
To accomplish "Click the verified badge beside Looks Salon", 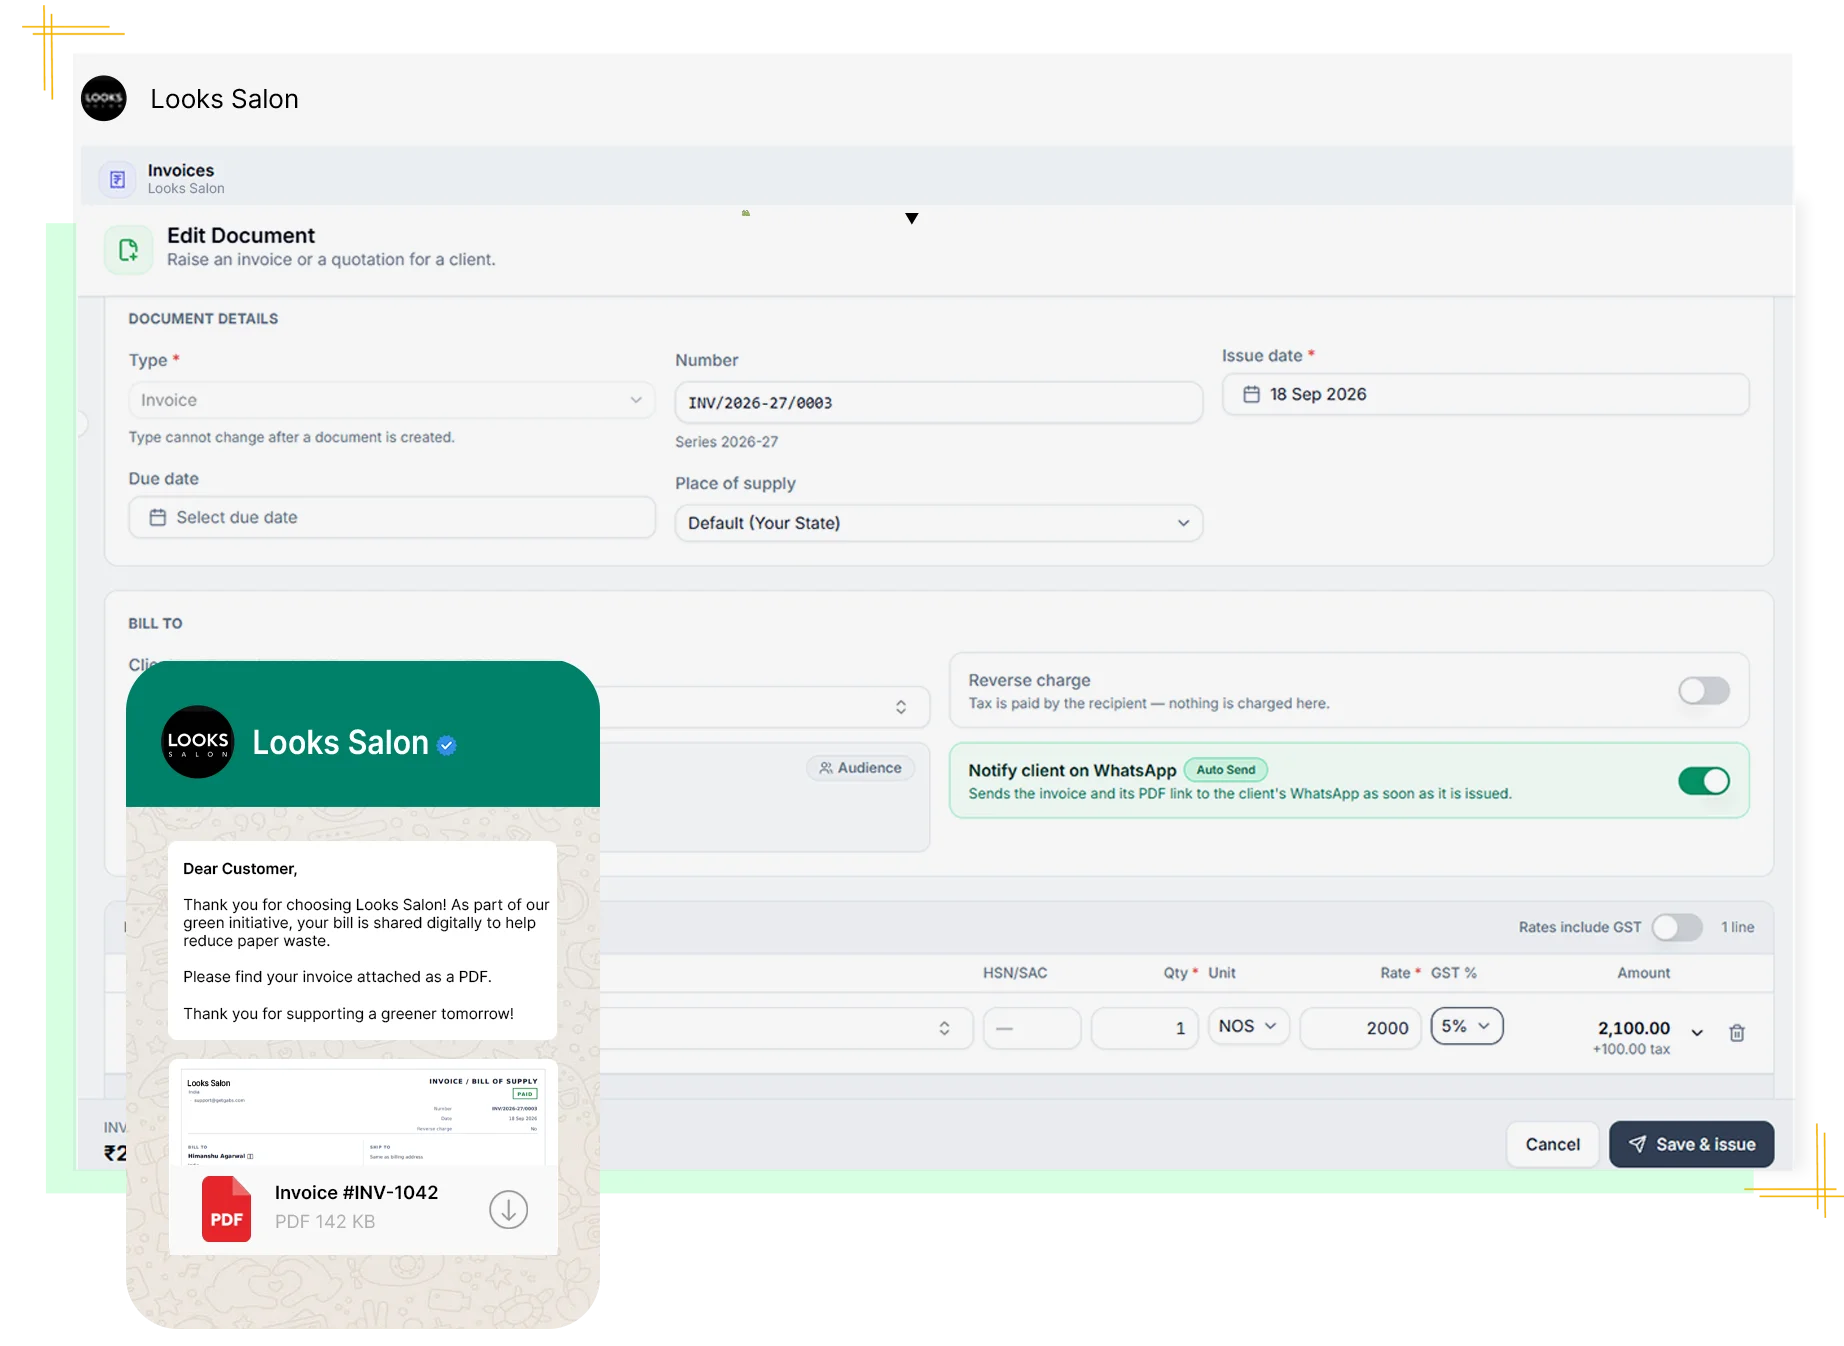I will click(447, 745).
